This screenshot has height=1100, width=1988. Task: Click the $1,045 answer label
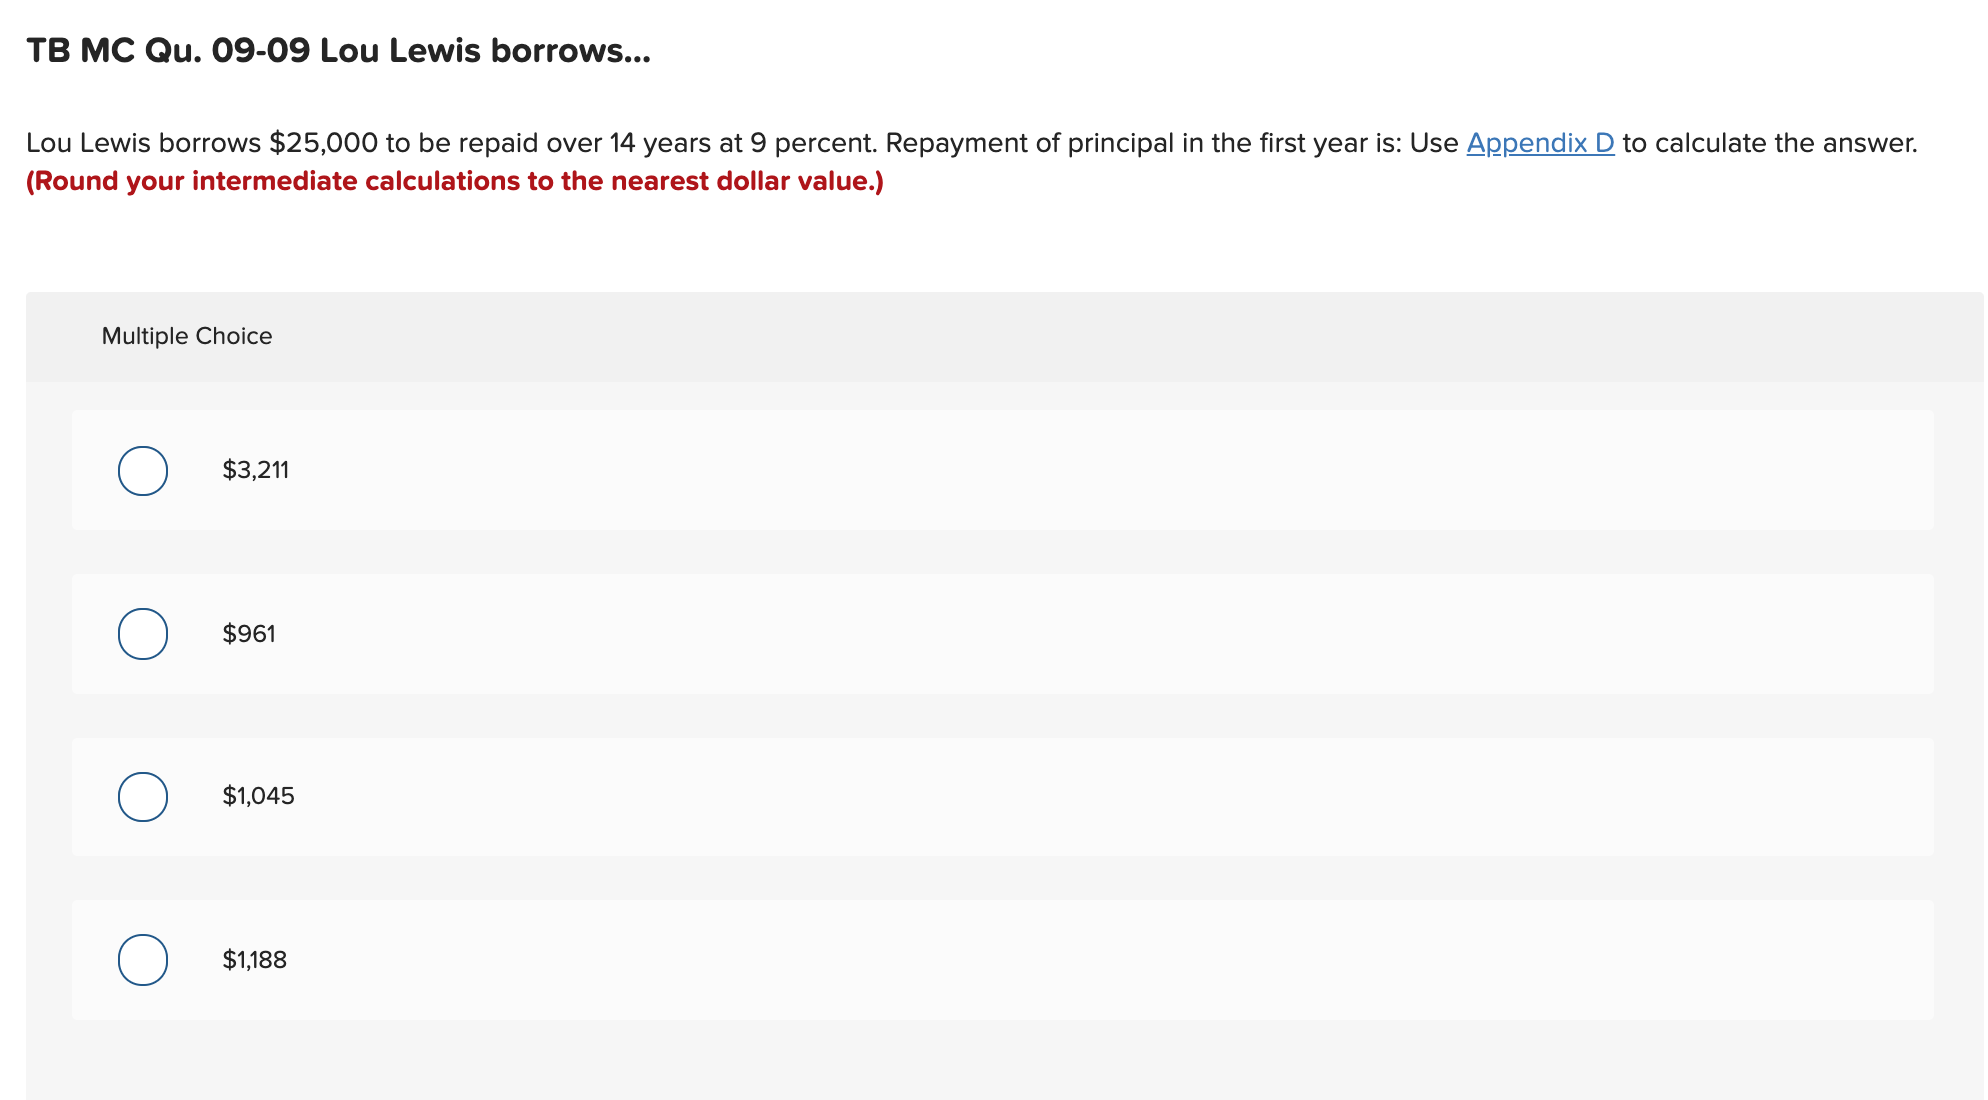click(x=258, y=796)
